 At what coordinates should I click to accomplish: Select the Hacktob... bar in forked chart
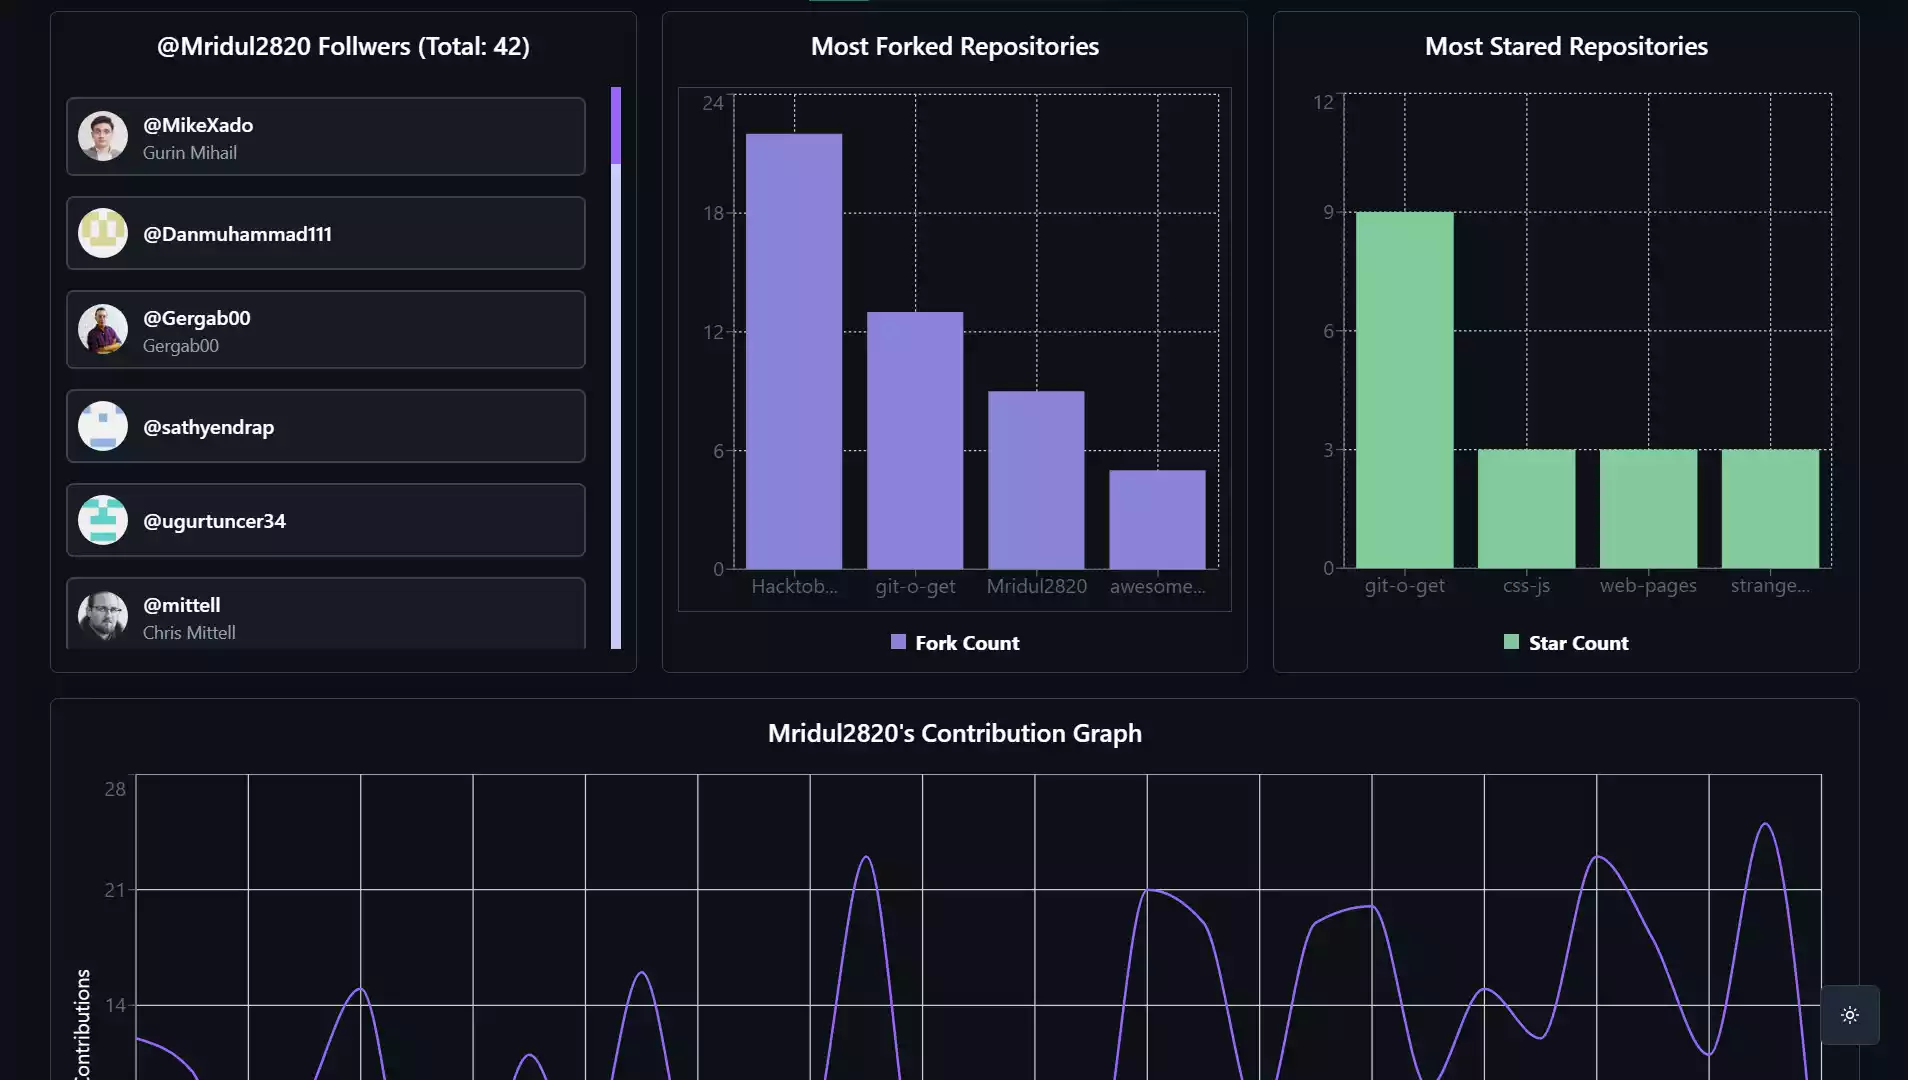click(794, 351)
